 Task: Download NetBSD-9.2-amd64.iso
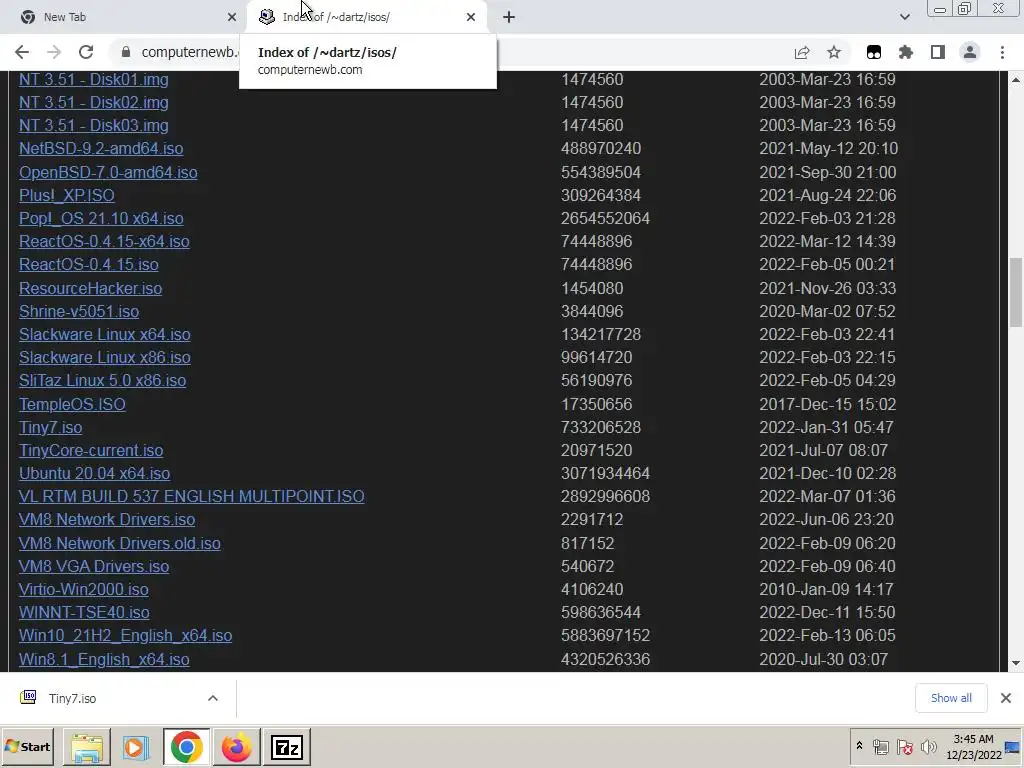(x=101, y=149)
